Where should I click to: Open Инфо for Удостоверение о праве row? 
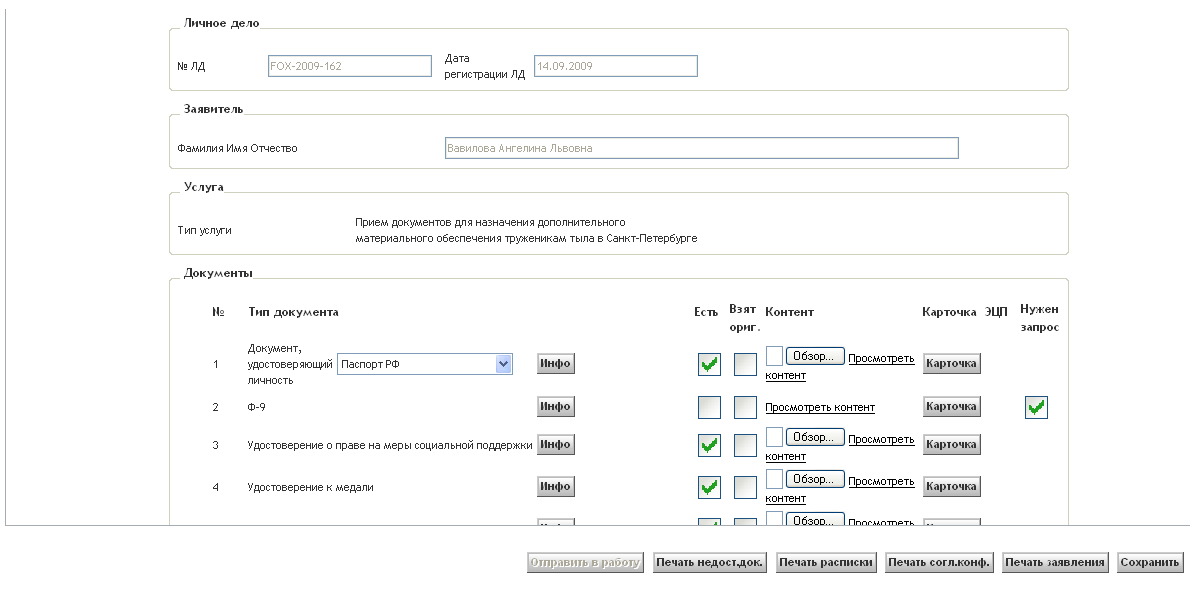pos(556,444)
